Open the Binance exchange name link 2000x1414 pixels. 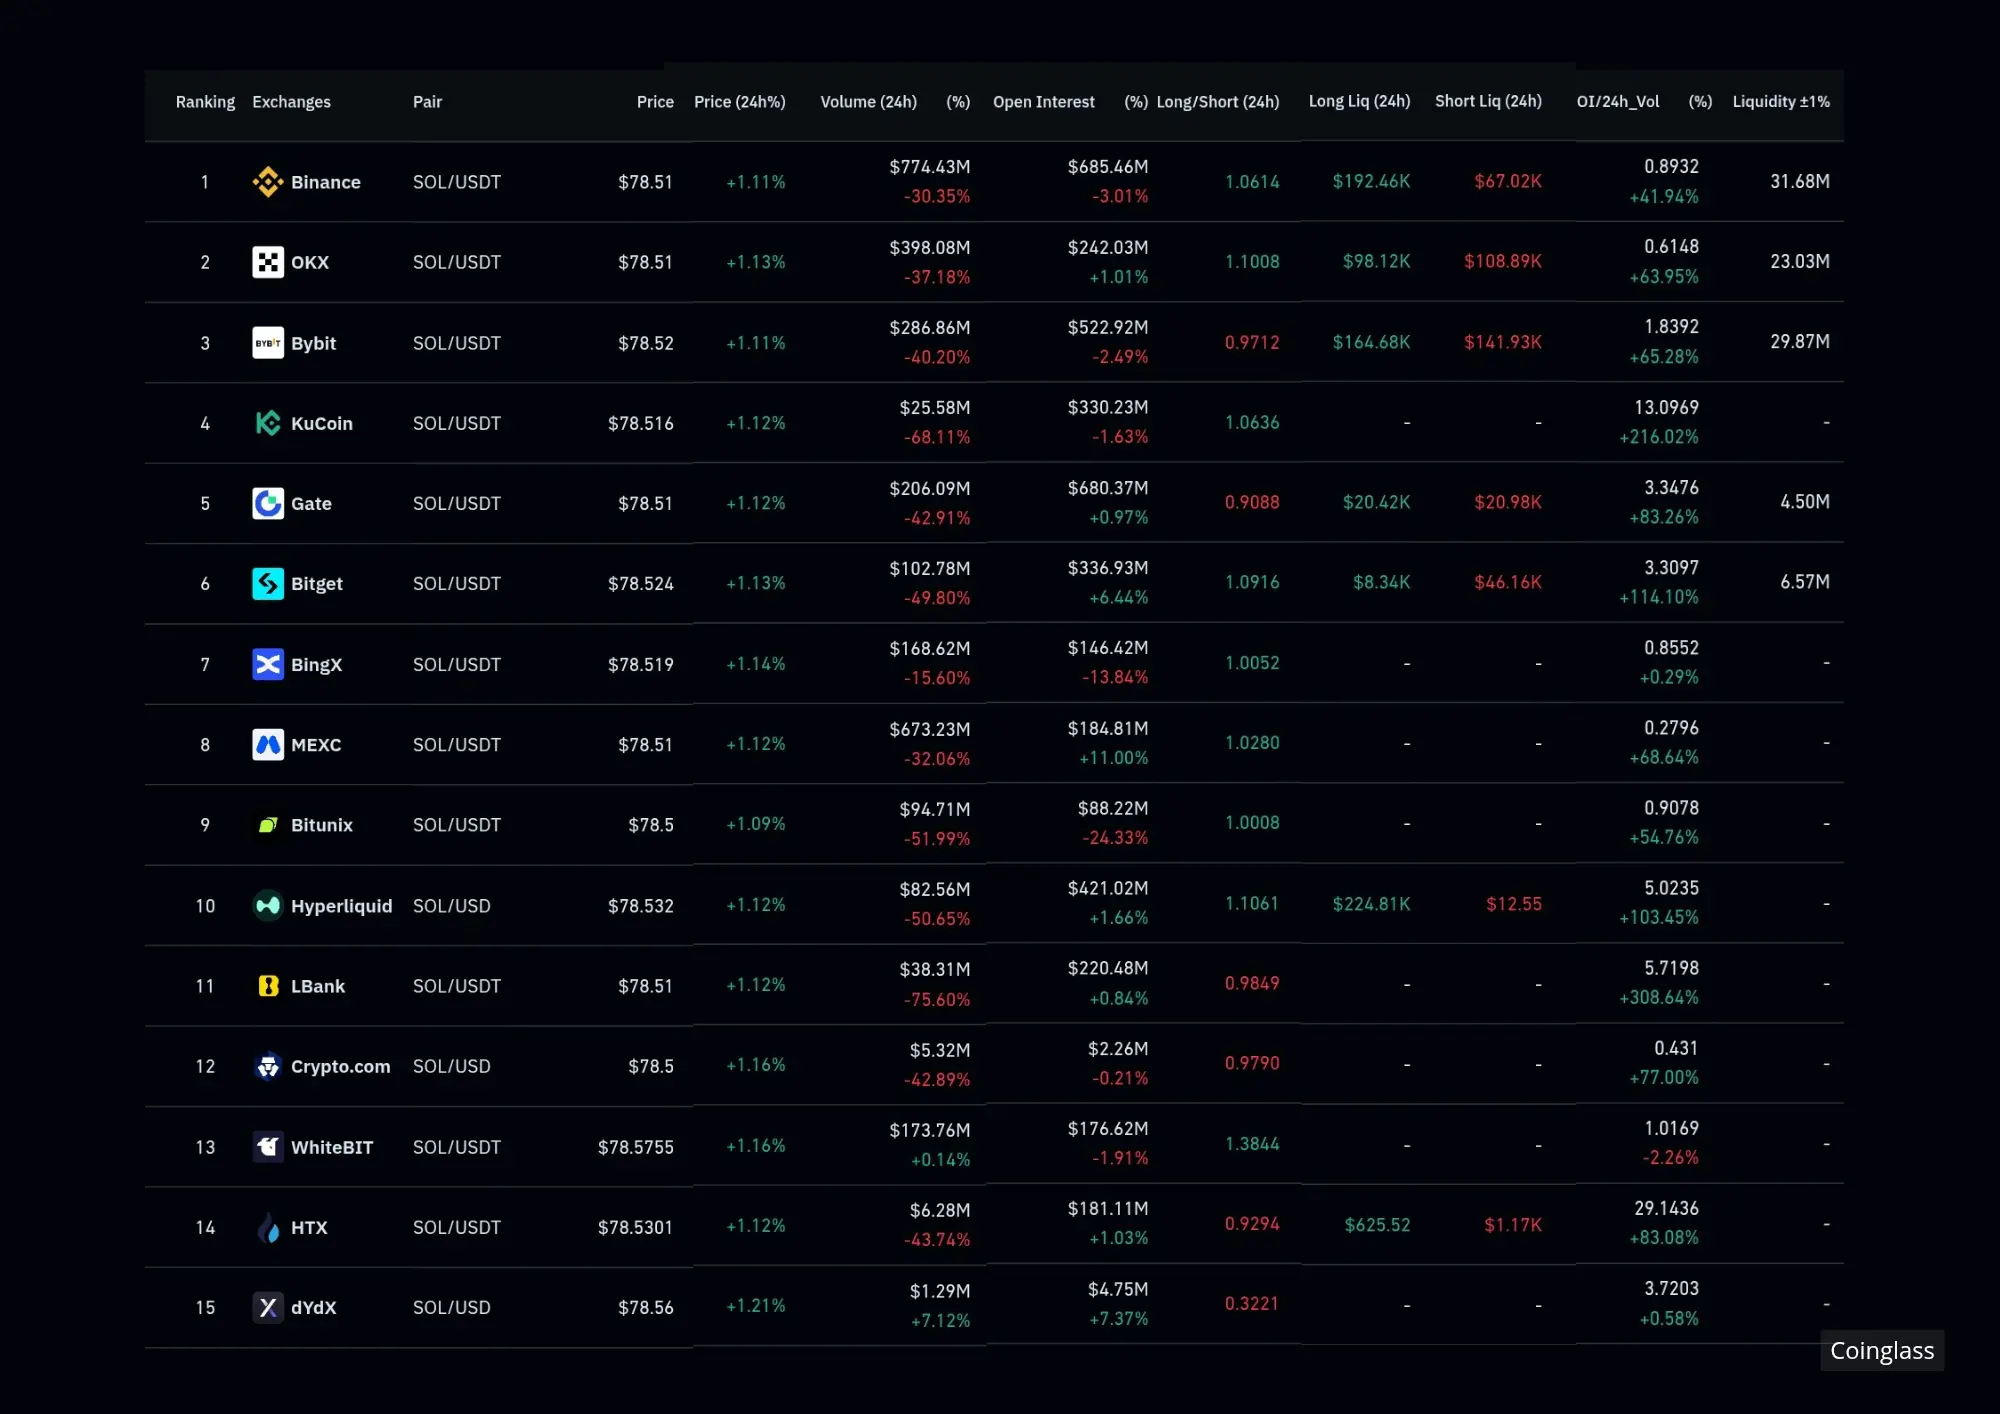pyautogui.click(x=326, y=182)
